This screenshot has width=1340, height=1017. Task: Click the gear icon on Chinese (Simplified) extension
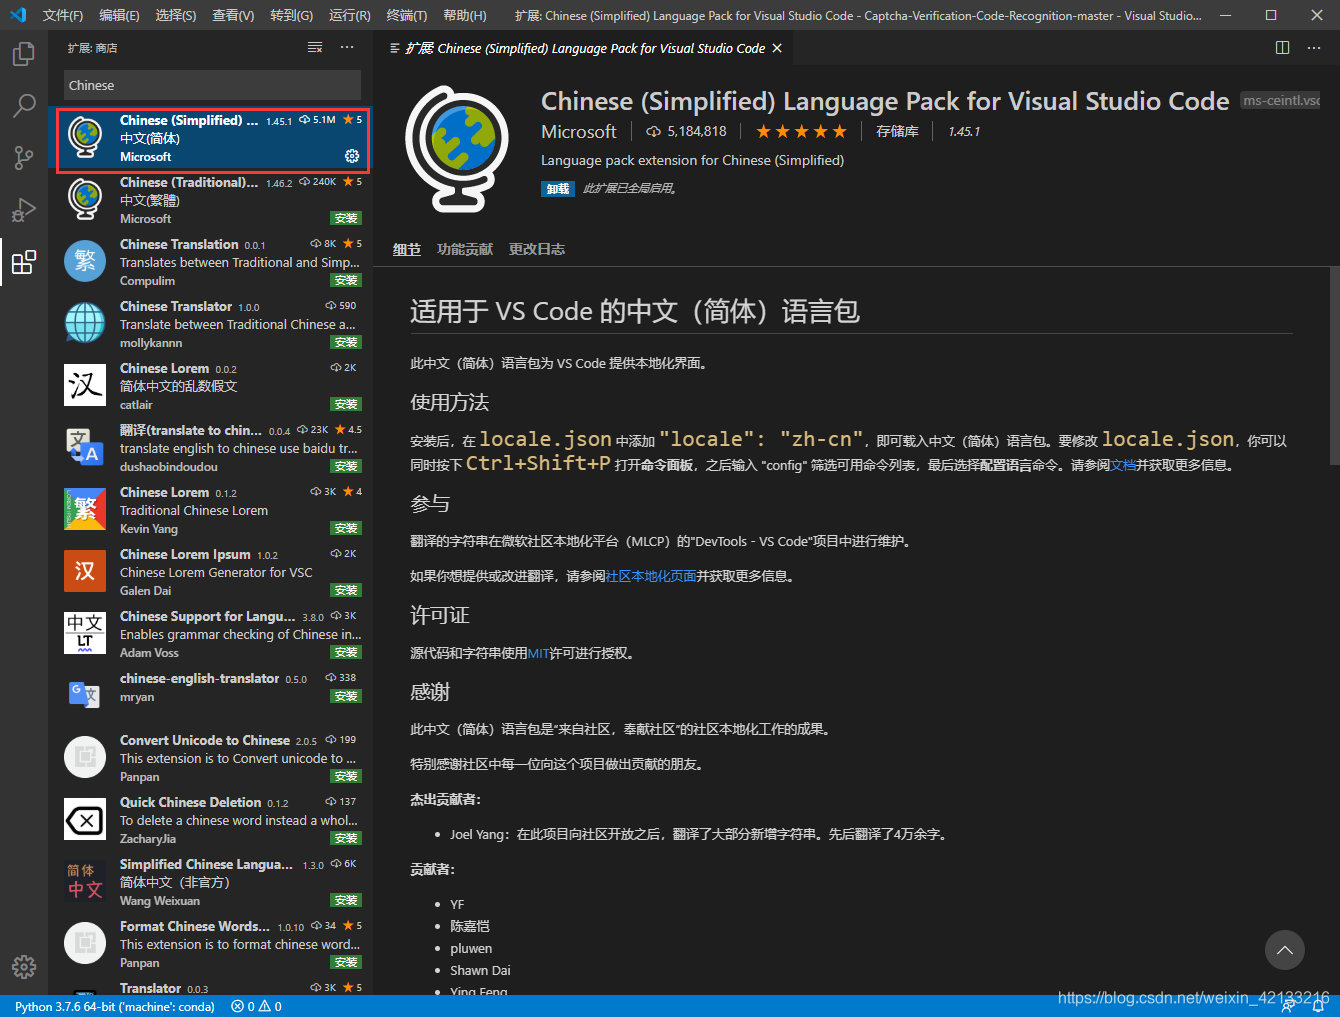pyautogui.click(x=352, y=156)
